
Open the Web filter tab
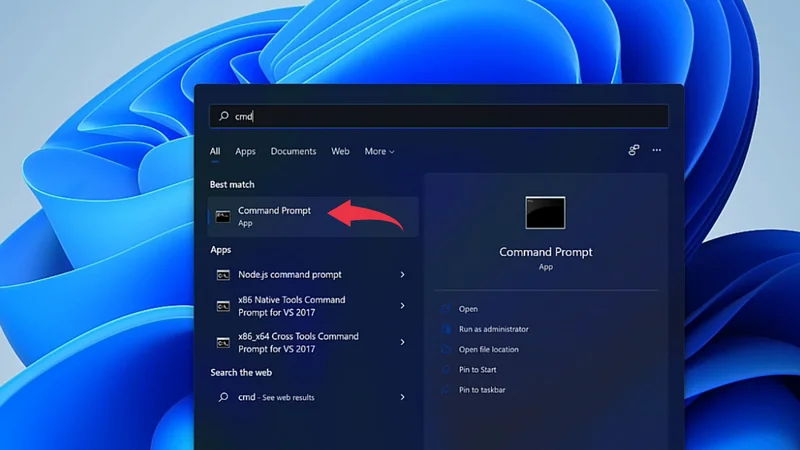tap(340, 152)
